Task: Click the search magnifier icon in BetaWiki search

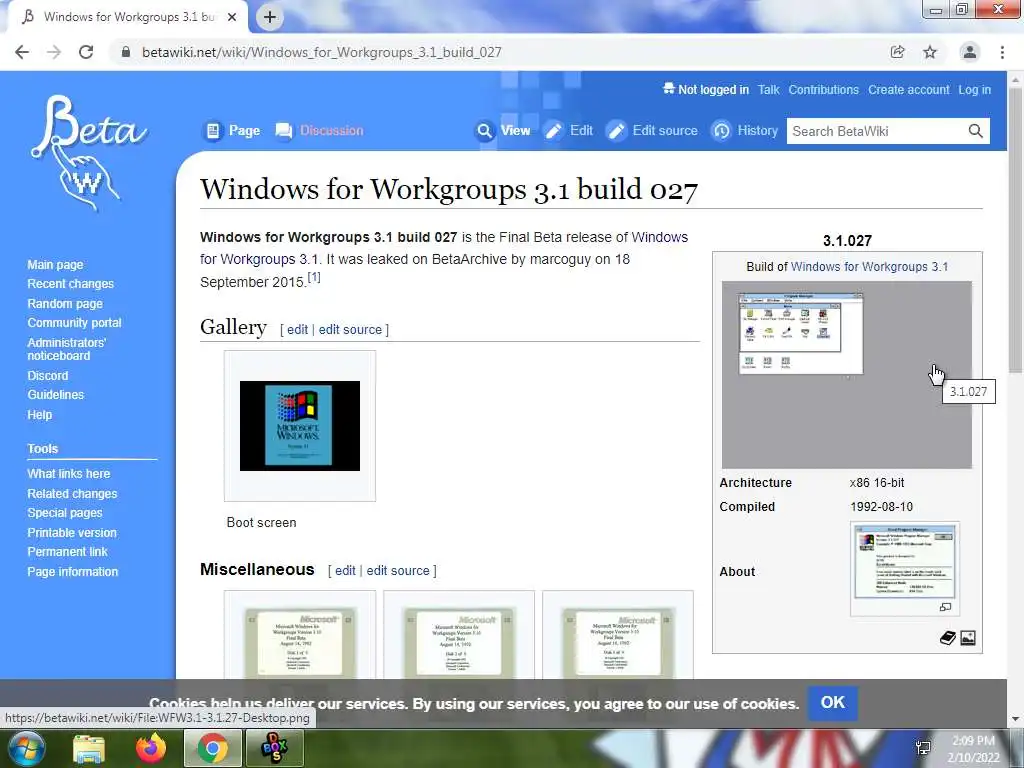Action: [x=975, y=131]
